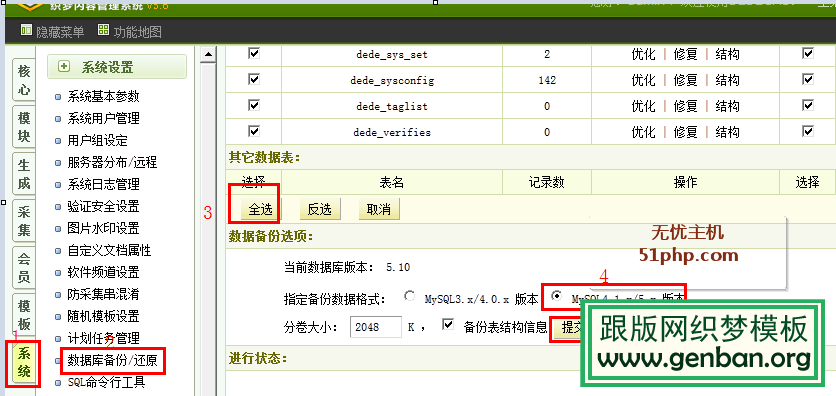836x396 pixels.
Task: Collapse the 系统设置 section header
Action: pyautogui.click(x=117, y=67)
